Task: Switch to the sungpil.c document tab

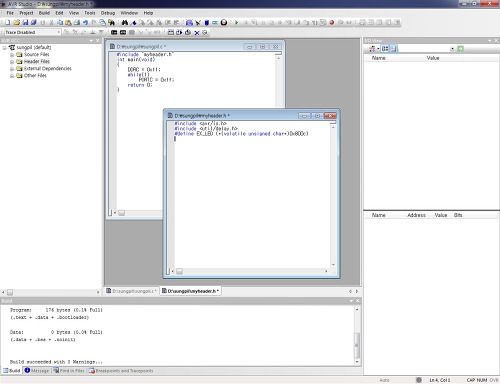Action: pos(132,291)
